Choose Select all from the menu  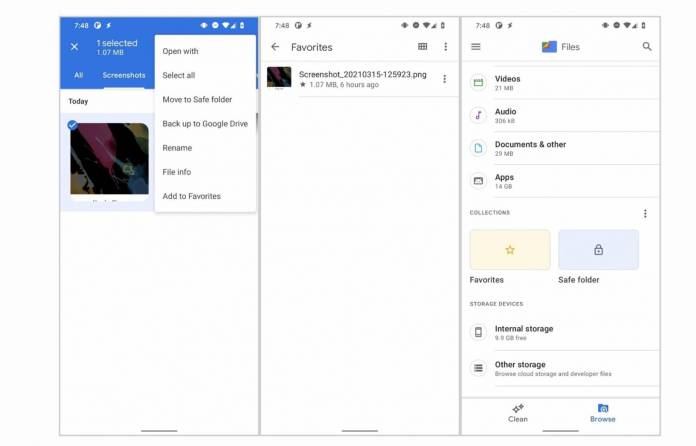(x=178, y=75)
